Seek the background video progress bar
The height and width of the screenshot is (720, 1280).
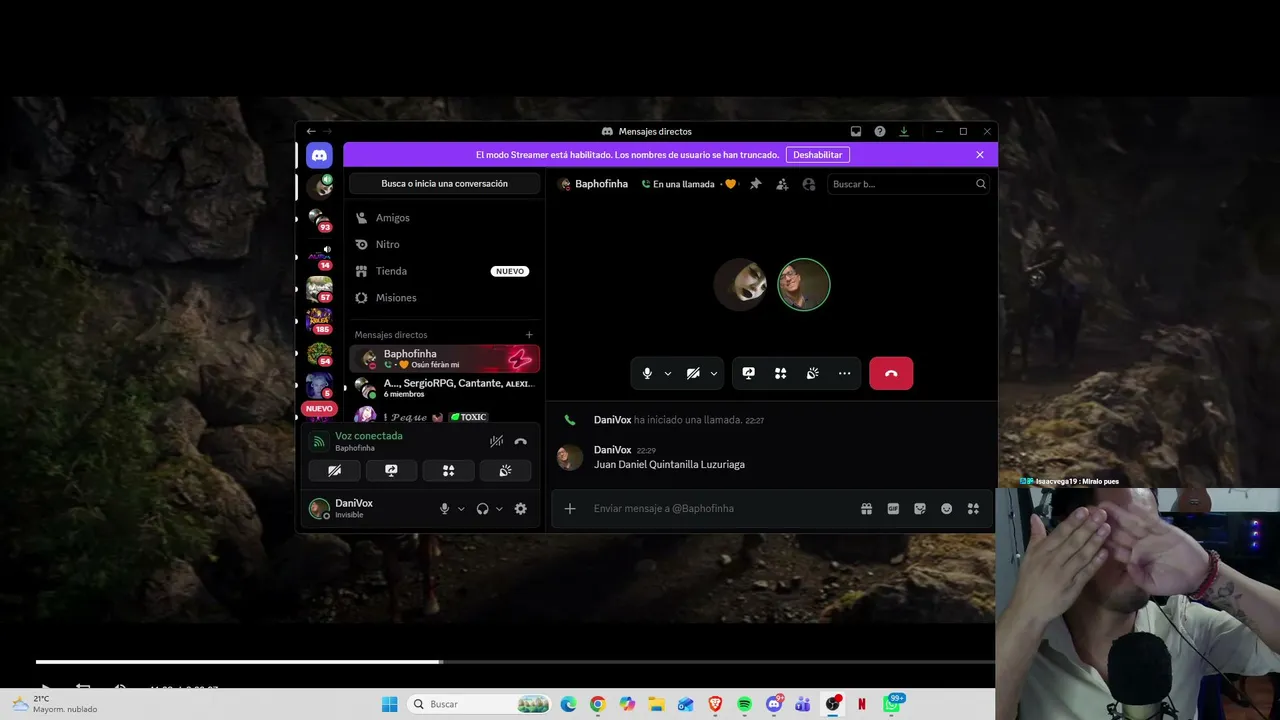[515, 662]
